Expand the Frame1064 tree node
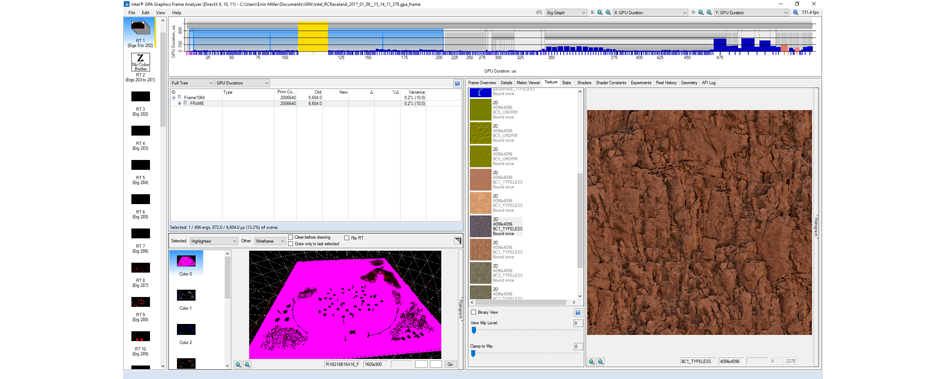This screenshot has height=379, width=947. coord(174,97)
